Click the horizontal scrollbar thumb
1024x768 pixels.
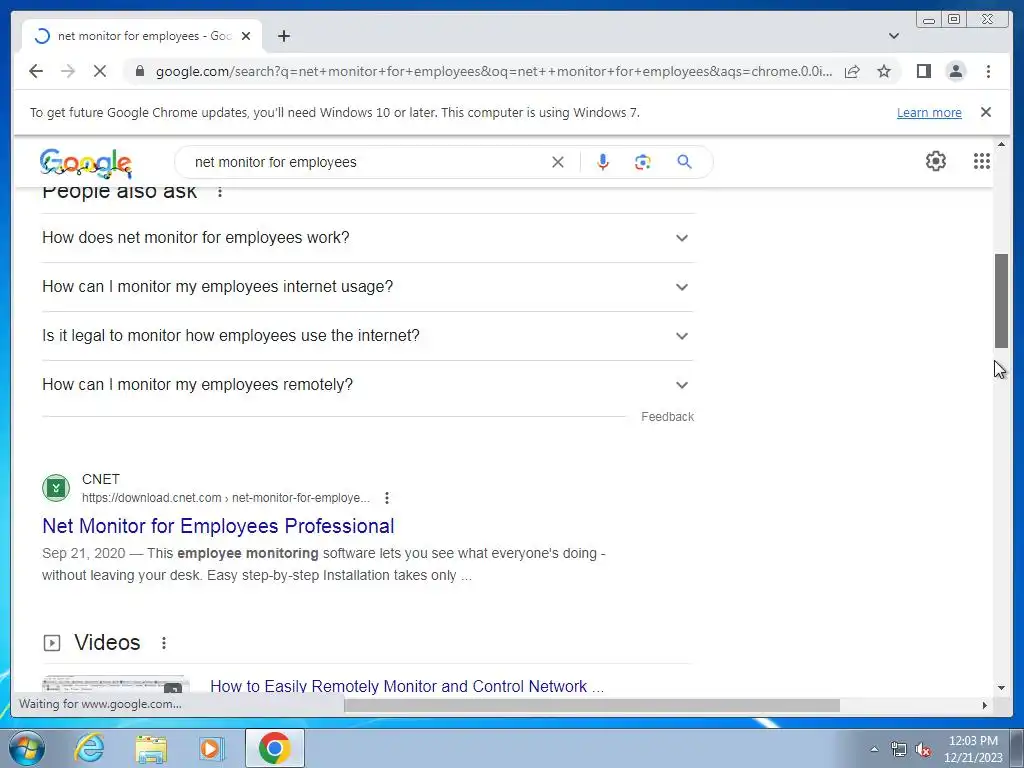[592, 705]
